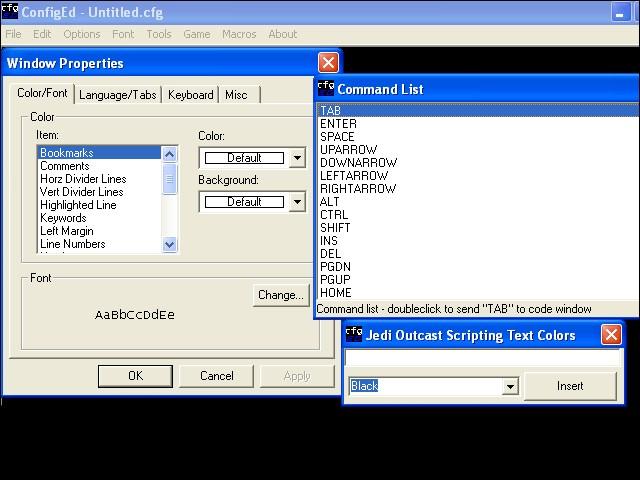
Task: Open the Macros menu
Action: (x=239, y=34)
